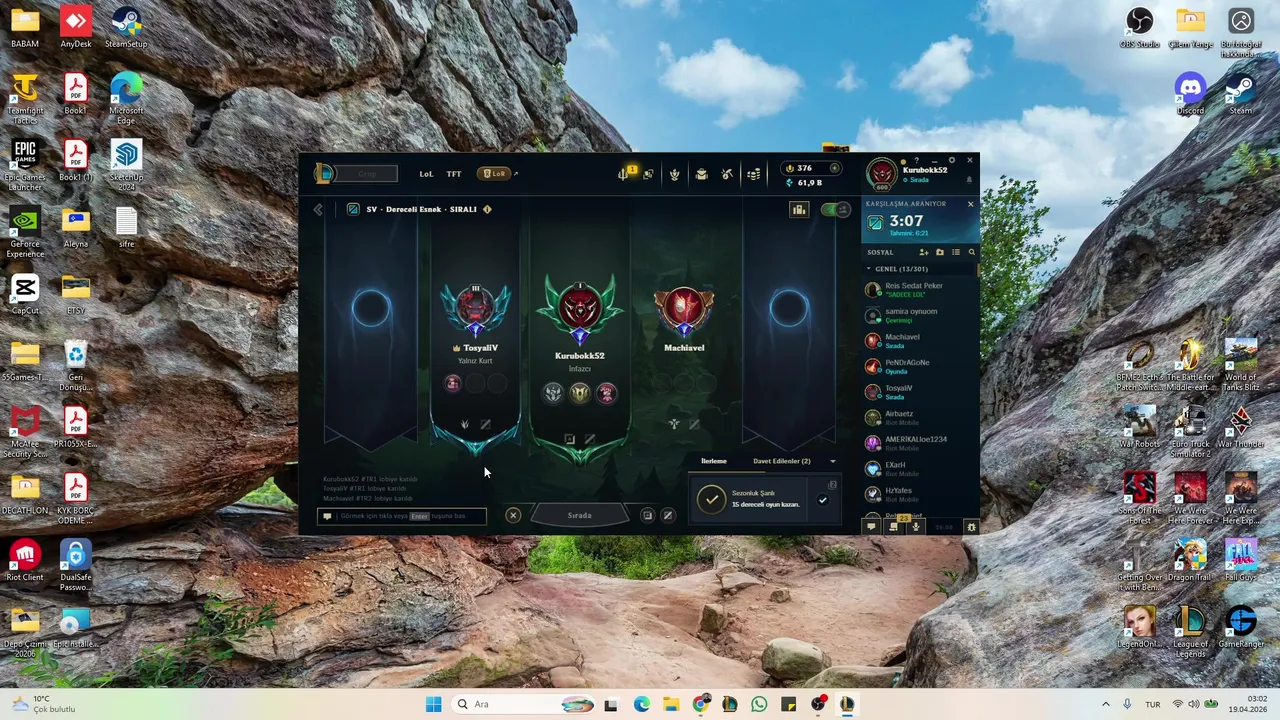Click the info icon beside SIRALI title

click(x=487, y=209)
